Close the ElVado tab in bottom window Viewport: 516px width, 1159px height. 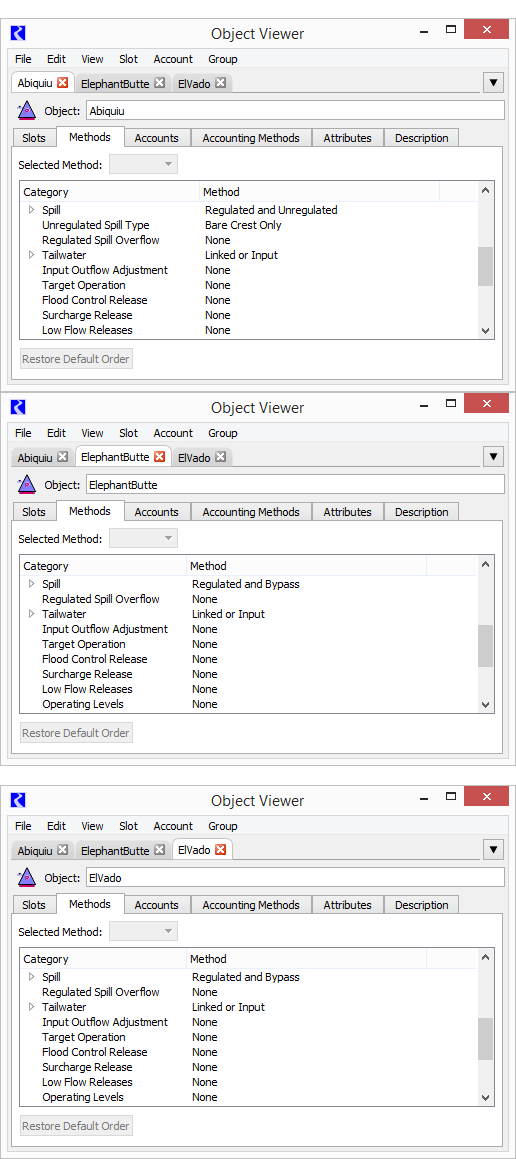(220, 850)
